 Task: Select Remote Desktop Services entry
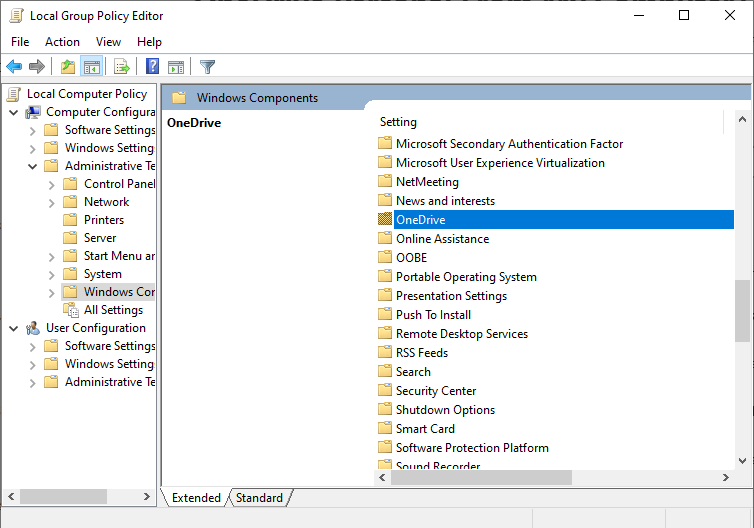coord(462,333)
